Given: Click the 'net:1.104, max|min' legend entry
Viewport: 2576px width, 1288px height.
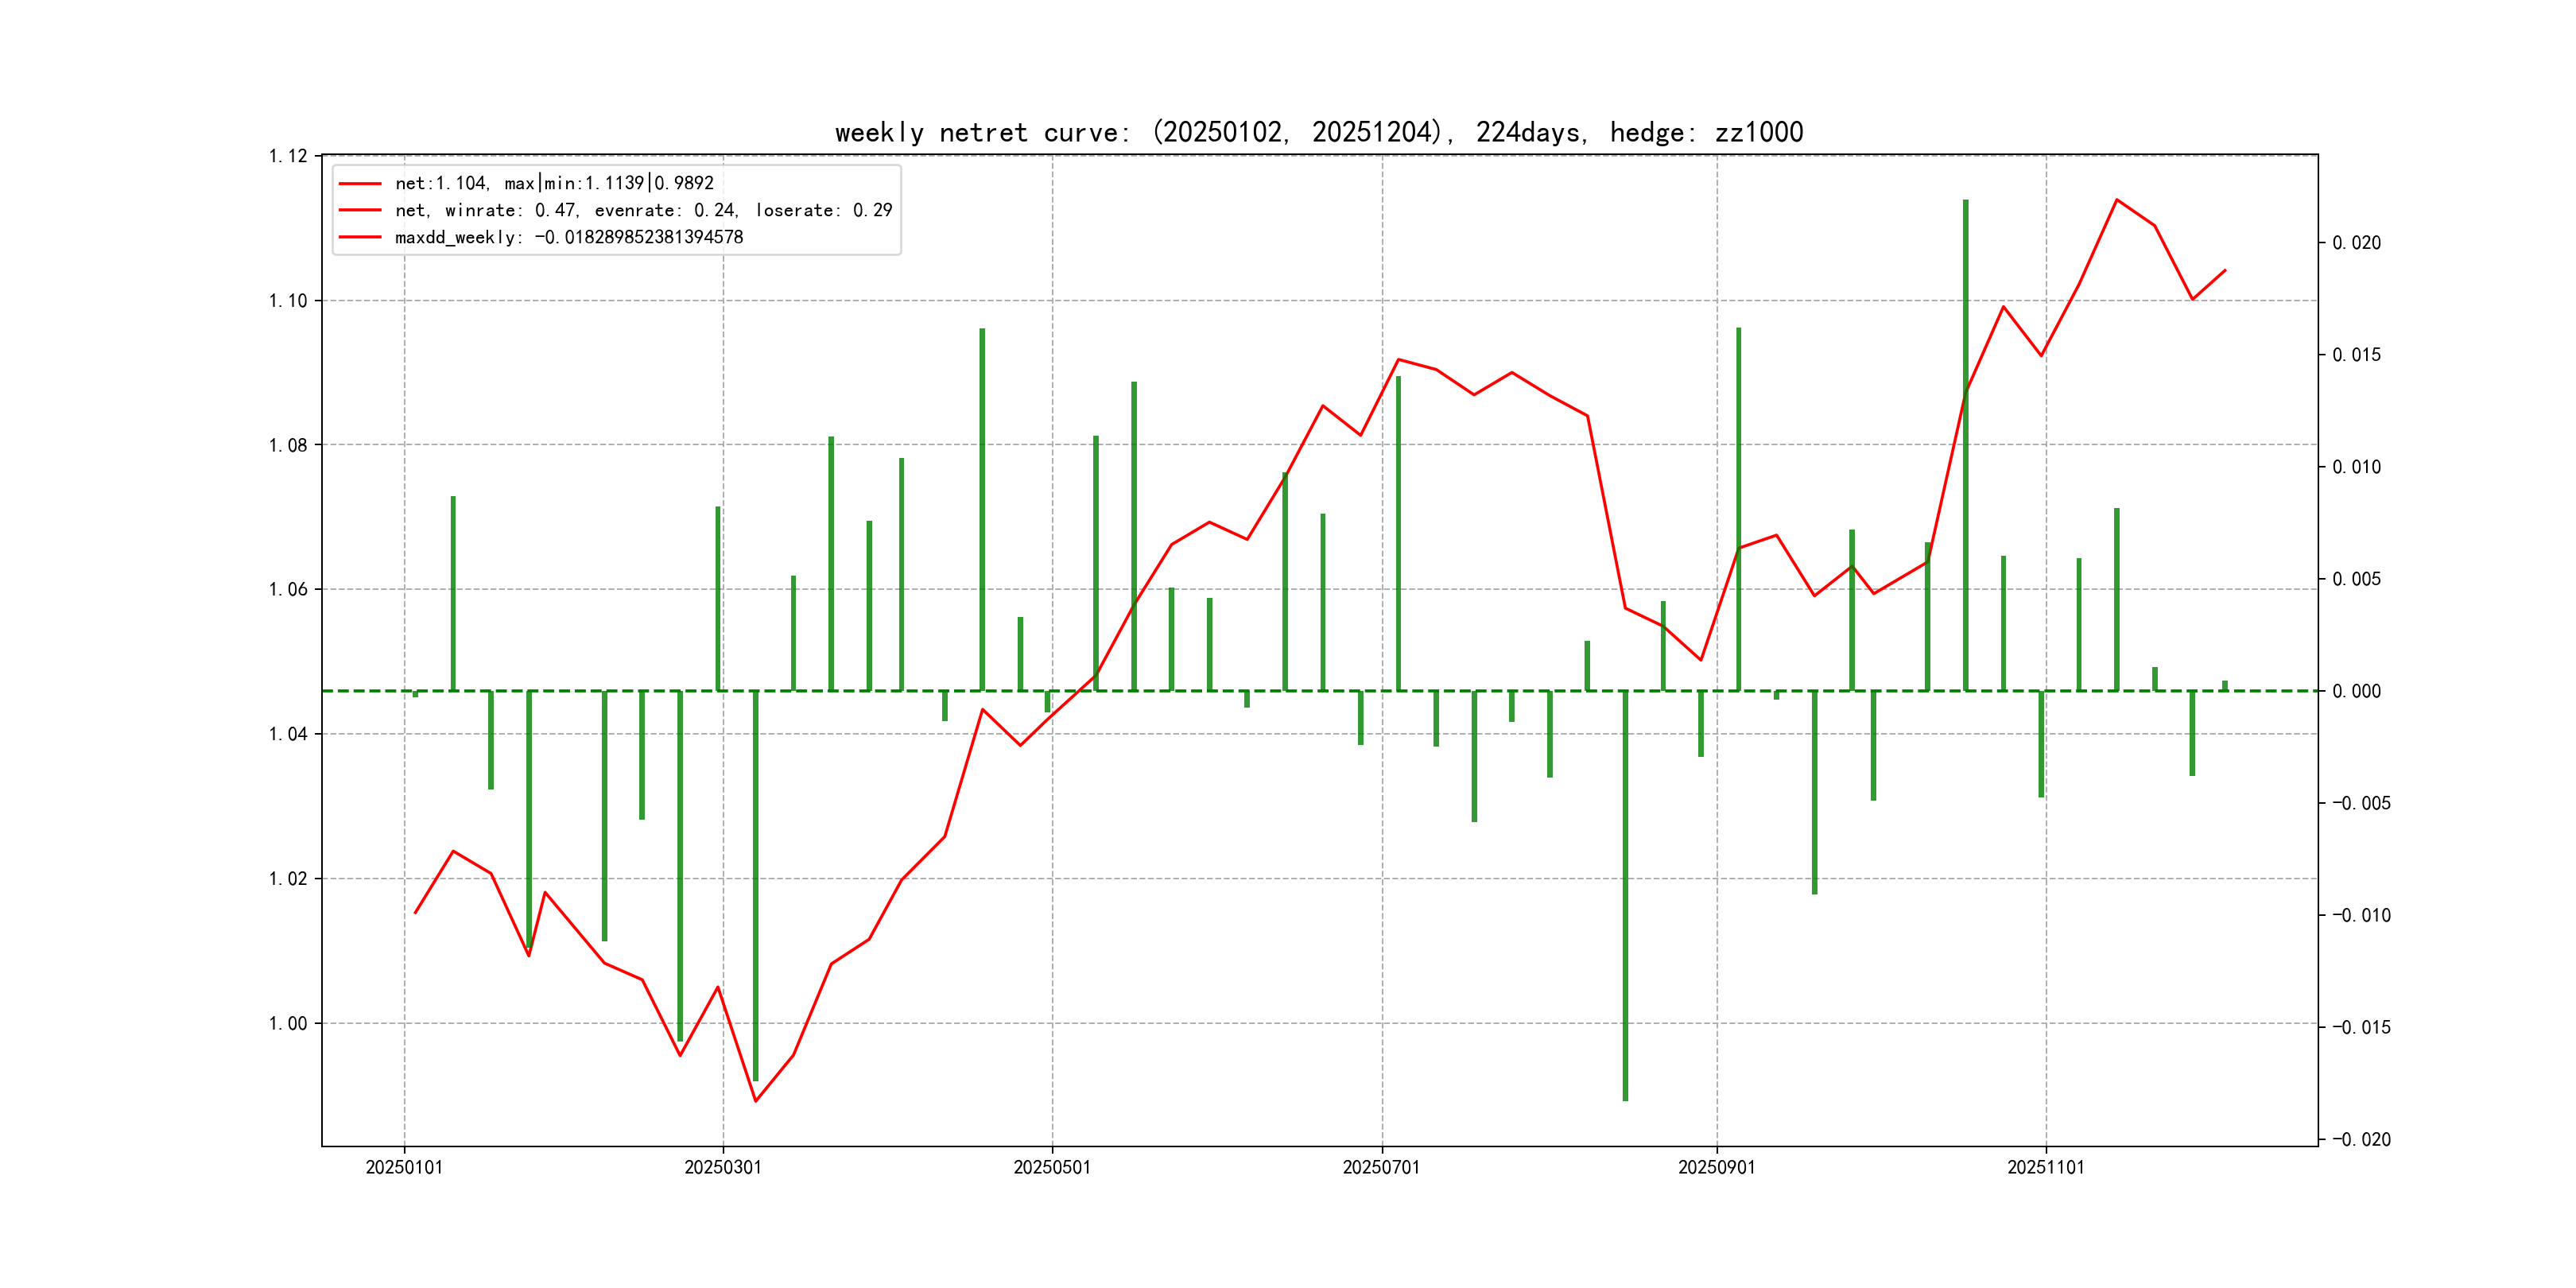Looking at the screenshot, I should point(554,183).
